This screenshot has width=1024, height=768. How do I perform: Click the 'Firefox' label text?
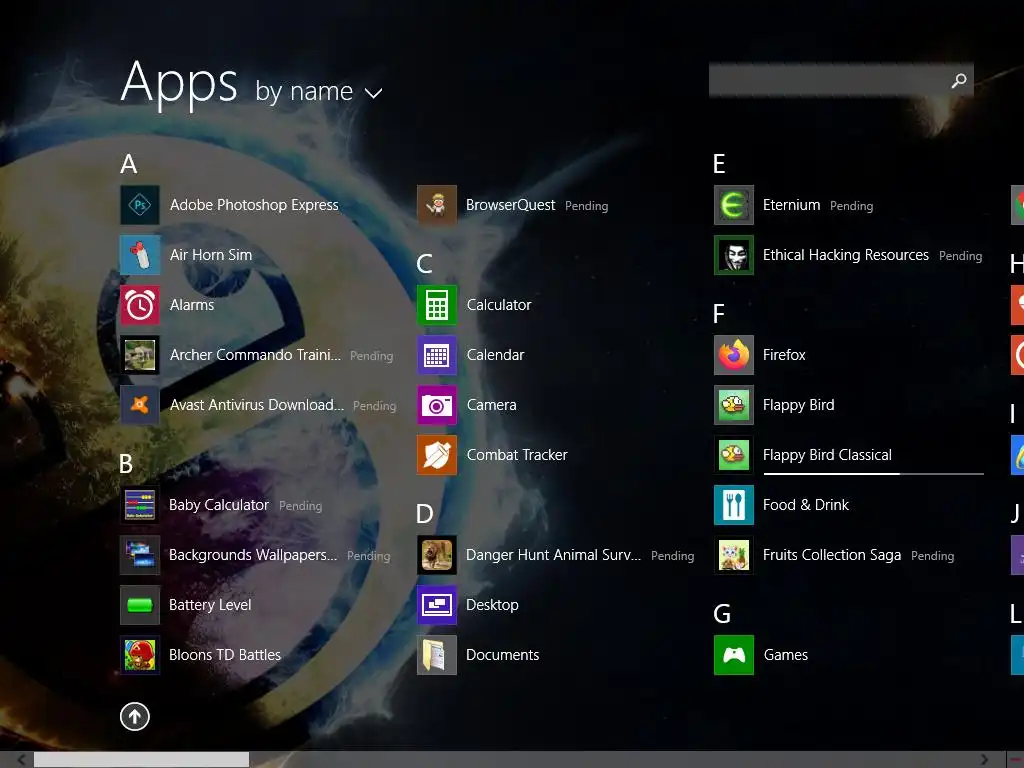[784, 355]
